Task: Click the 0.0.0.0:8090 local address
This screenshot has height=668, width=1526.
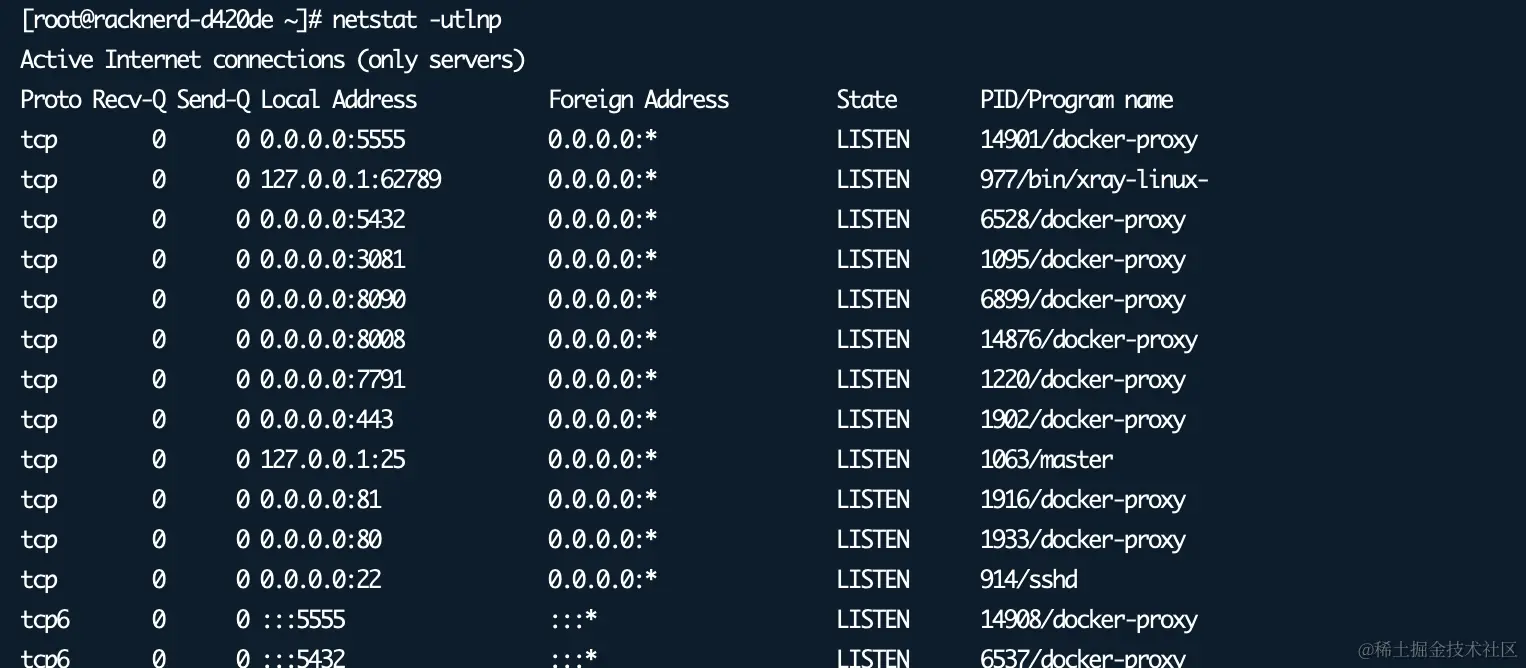Action: [x=333, y=299]
